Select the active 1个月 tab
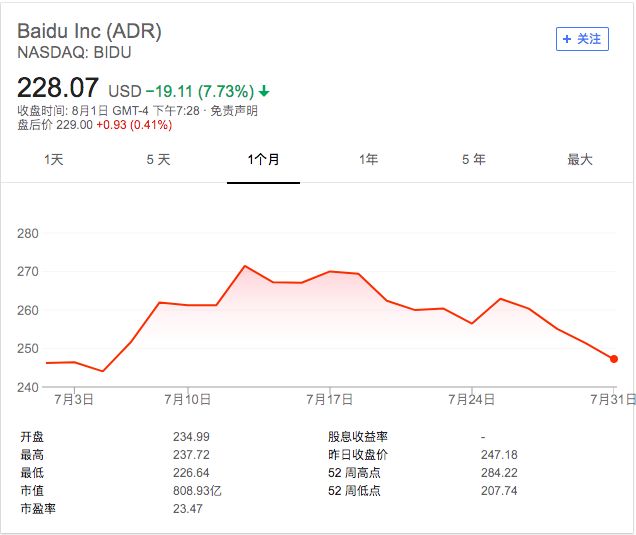Image resolution: width=636 pixels, height=535 pixels. click(x=263, y=160)
